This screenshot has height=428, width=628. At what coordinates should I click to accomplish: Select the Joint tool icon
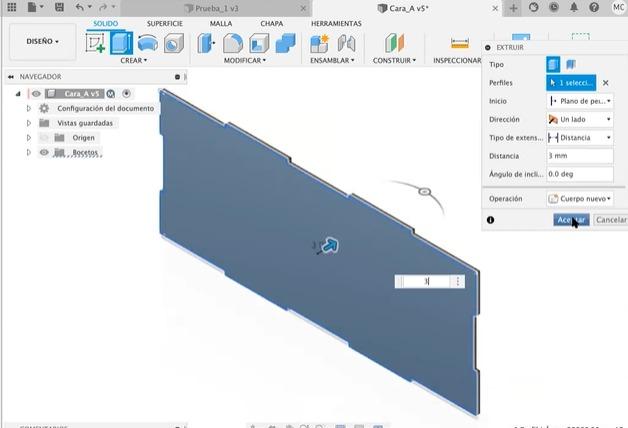tap(346, 43)
